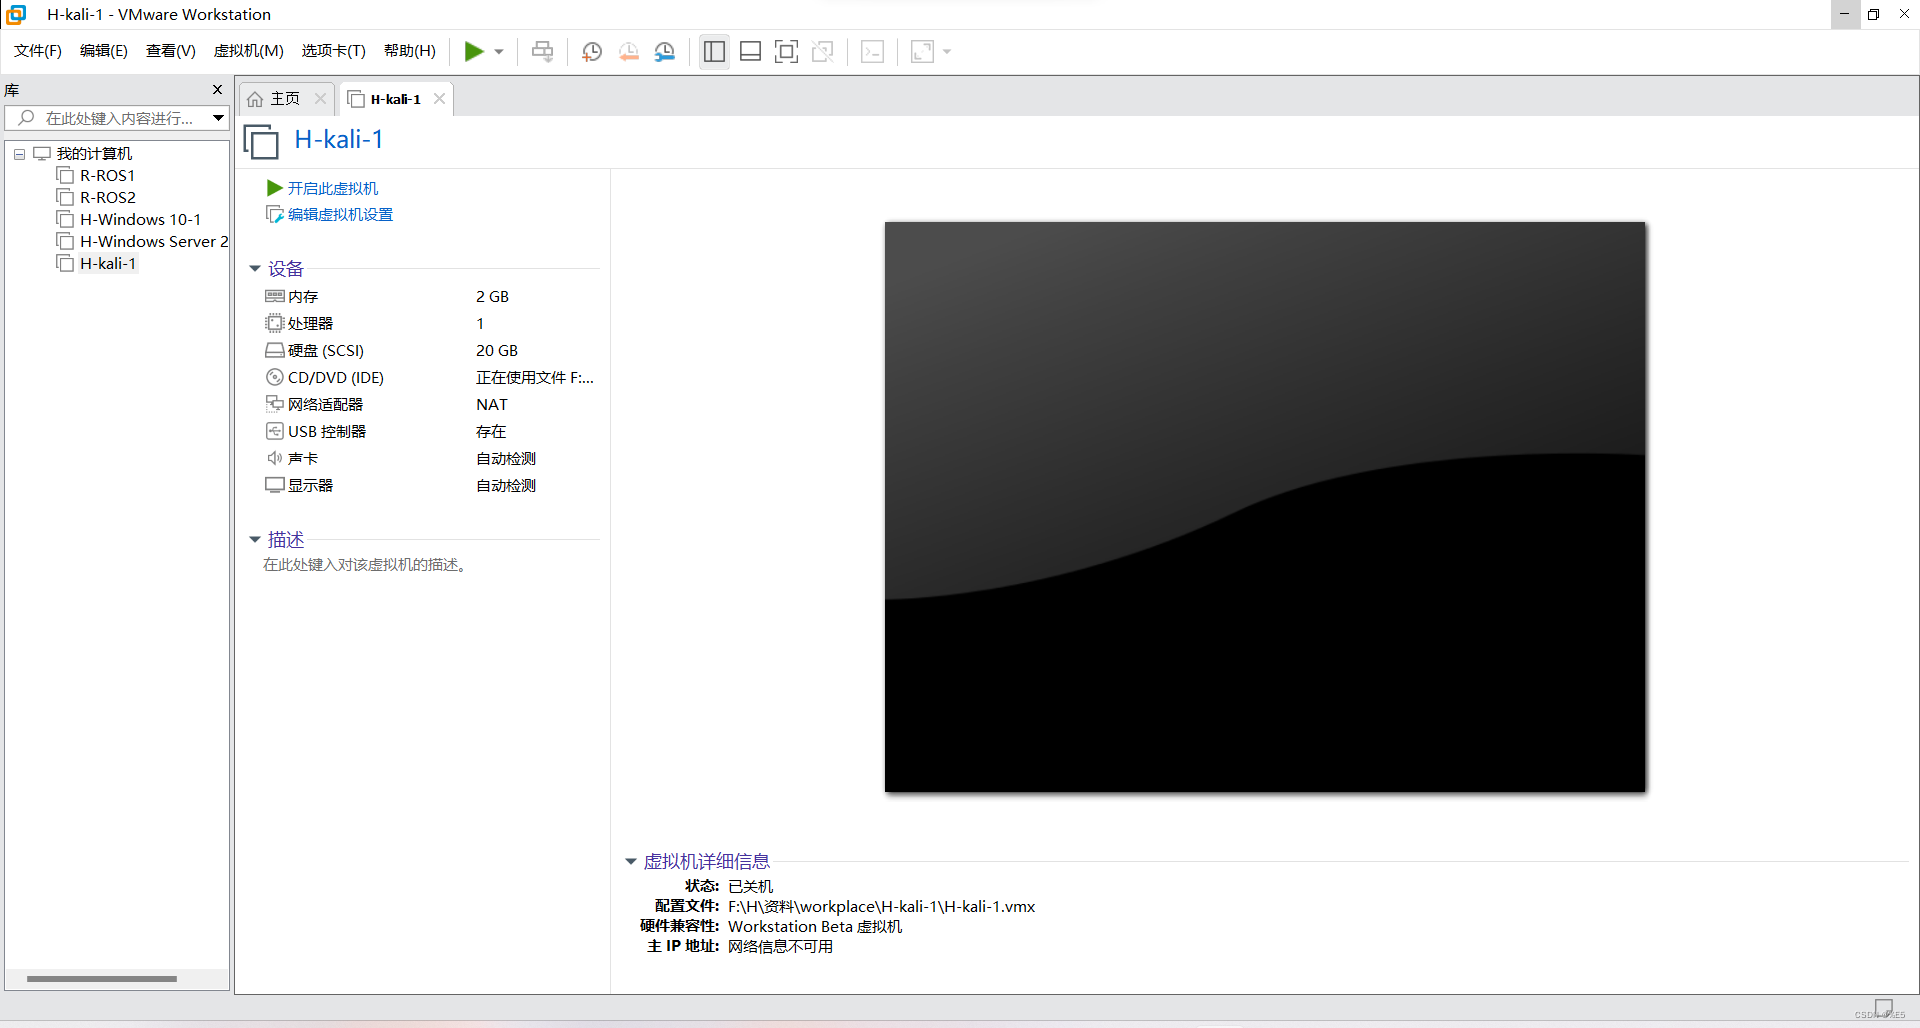Click the send Ctrl+Alt+Del toolbar icon
The image size is (1920, 1028).
543,51
